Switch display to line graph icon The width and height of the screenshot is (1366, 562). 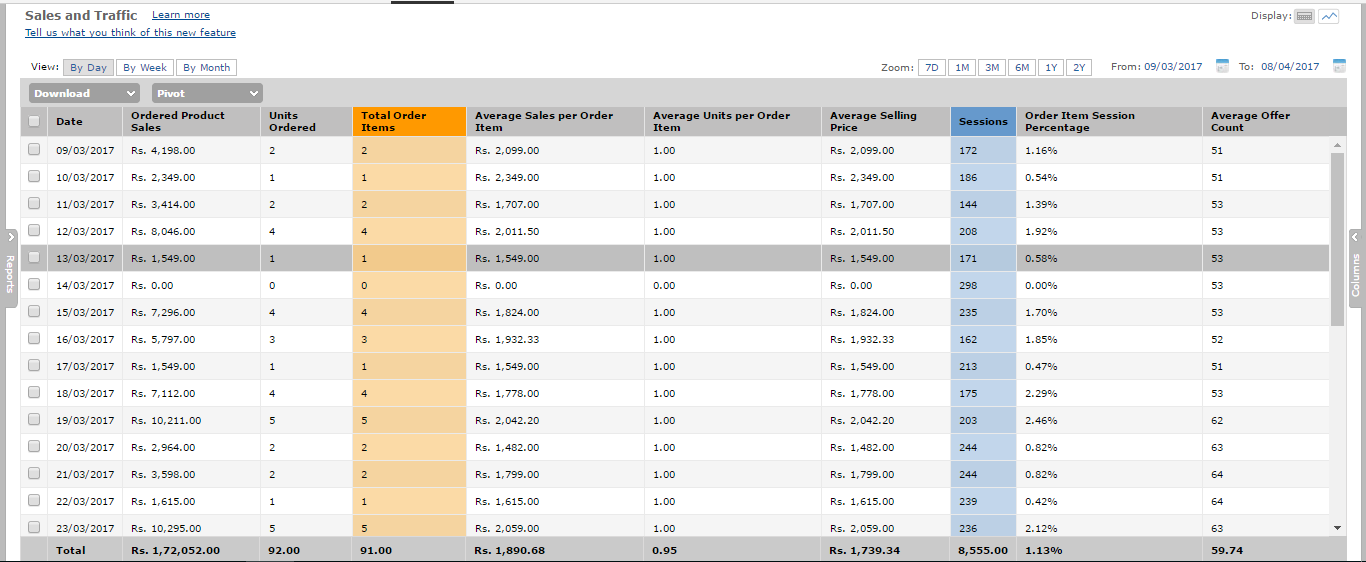(1328, 16)
